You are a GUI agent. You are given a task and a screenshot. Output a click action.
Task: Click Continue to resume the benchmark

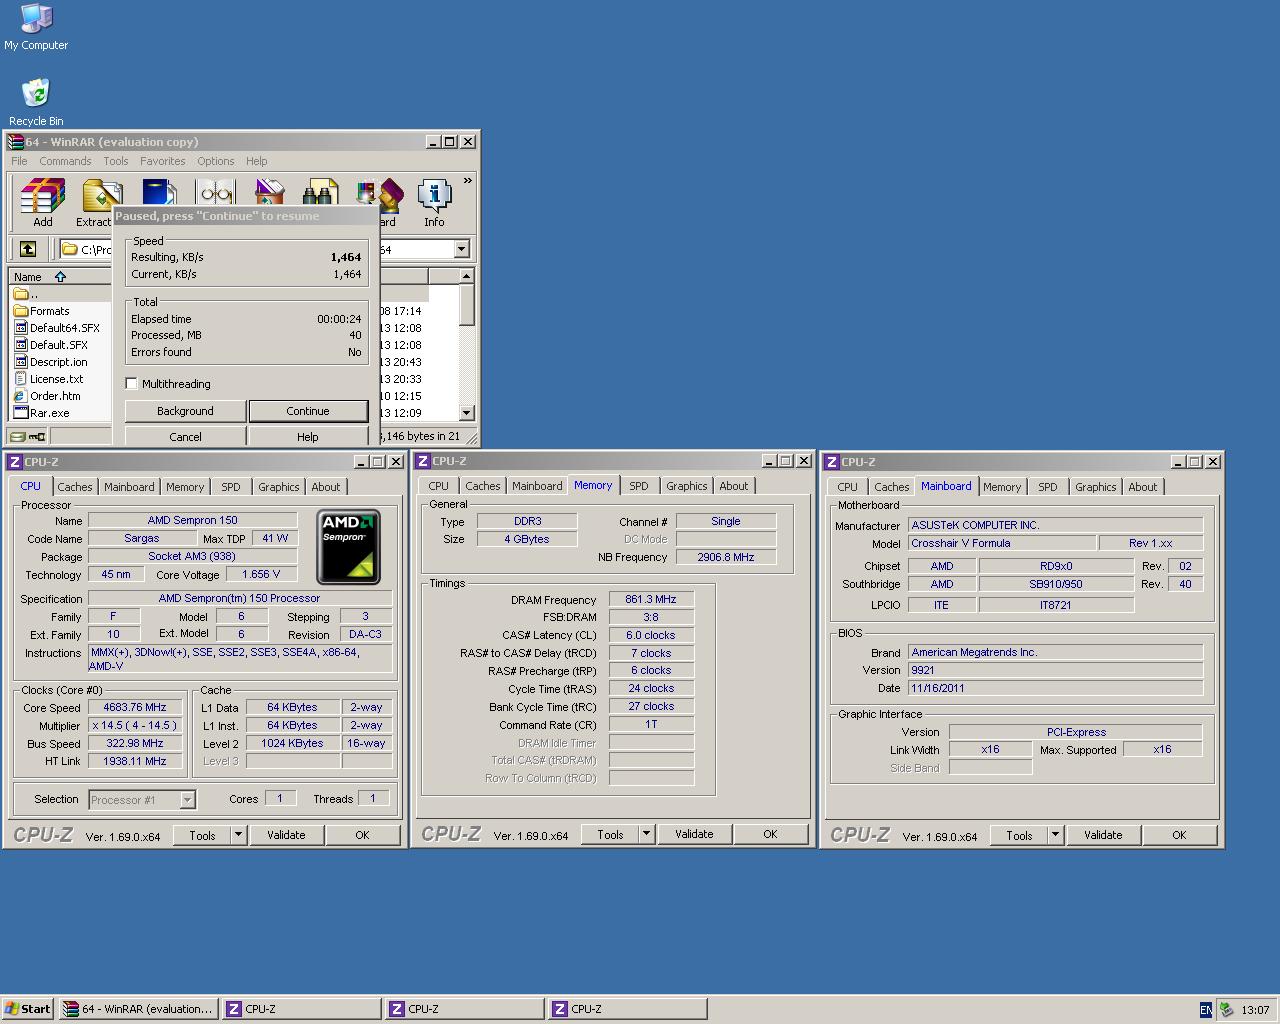point(308,411)
